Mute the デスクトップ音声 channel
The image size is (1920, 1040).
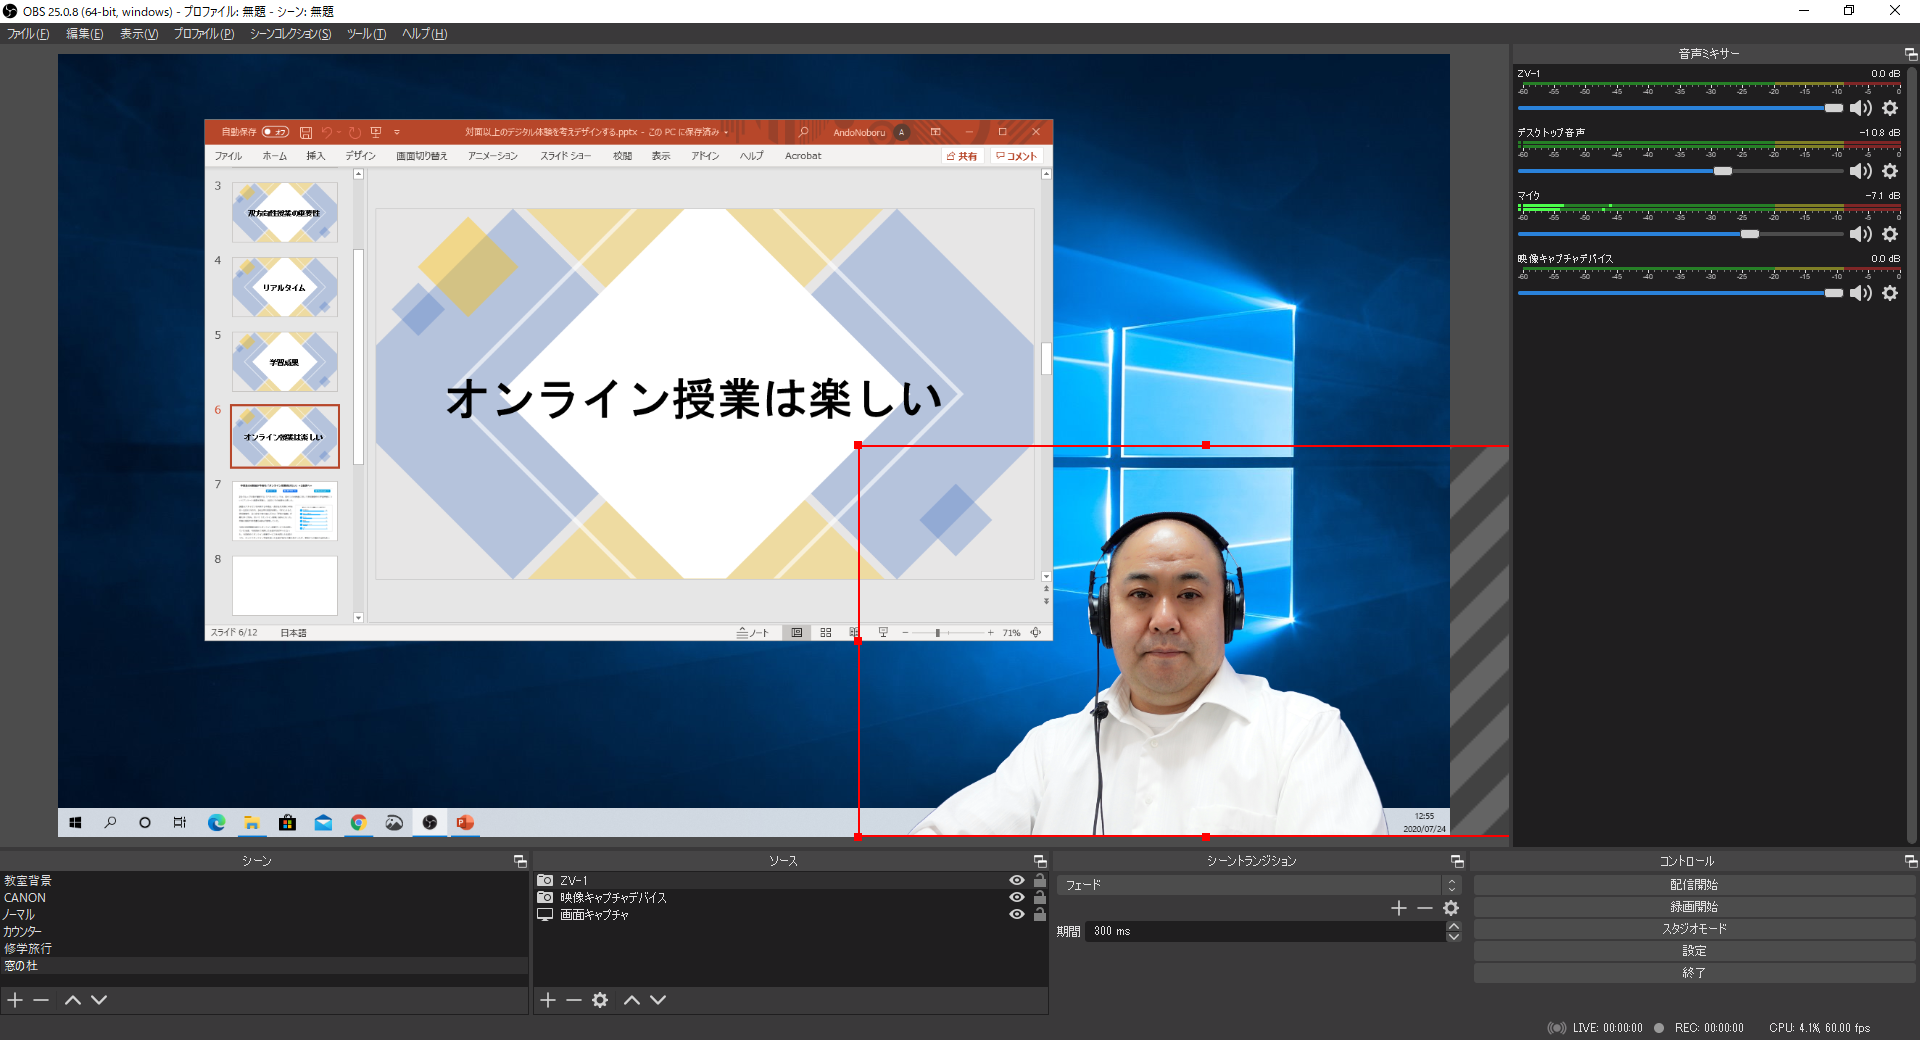tap(1861, 171)
